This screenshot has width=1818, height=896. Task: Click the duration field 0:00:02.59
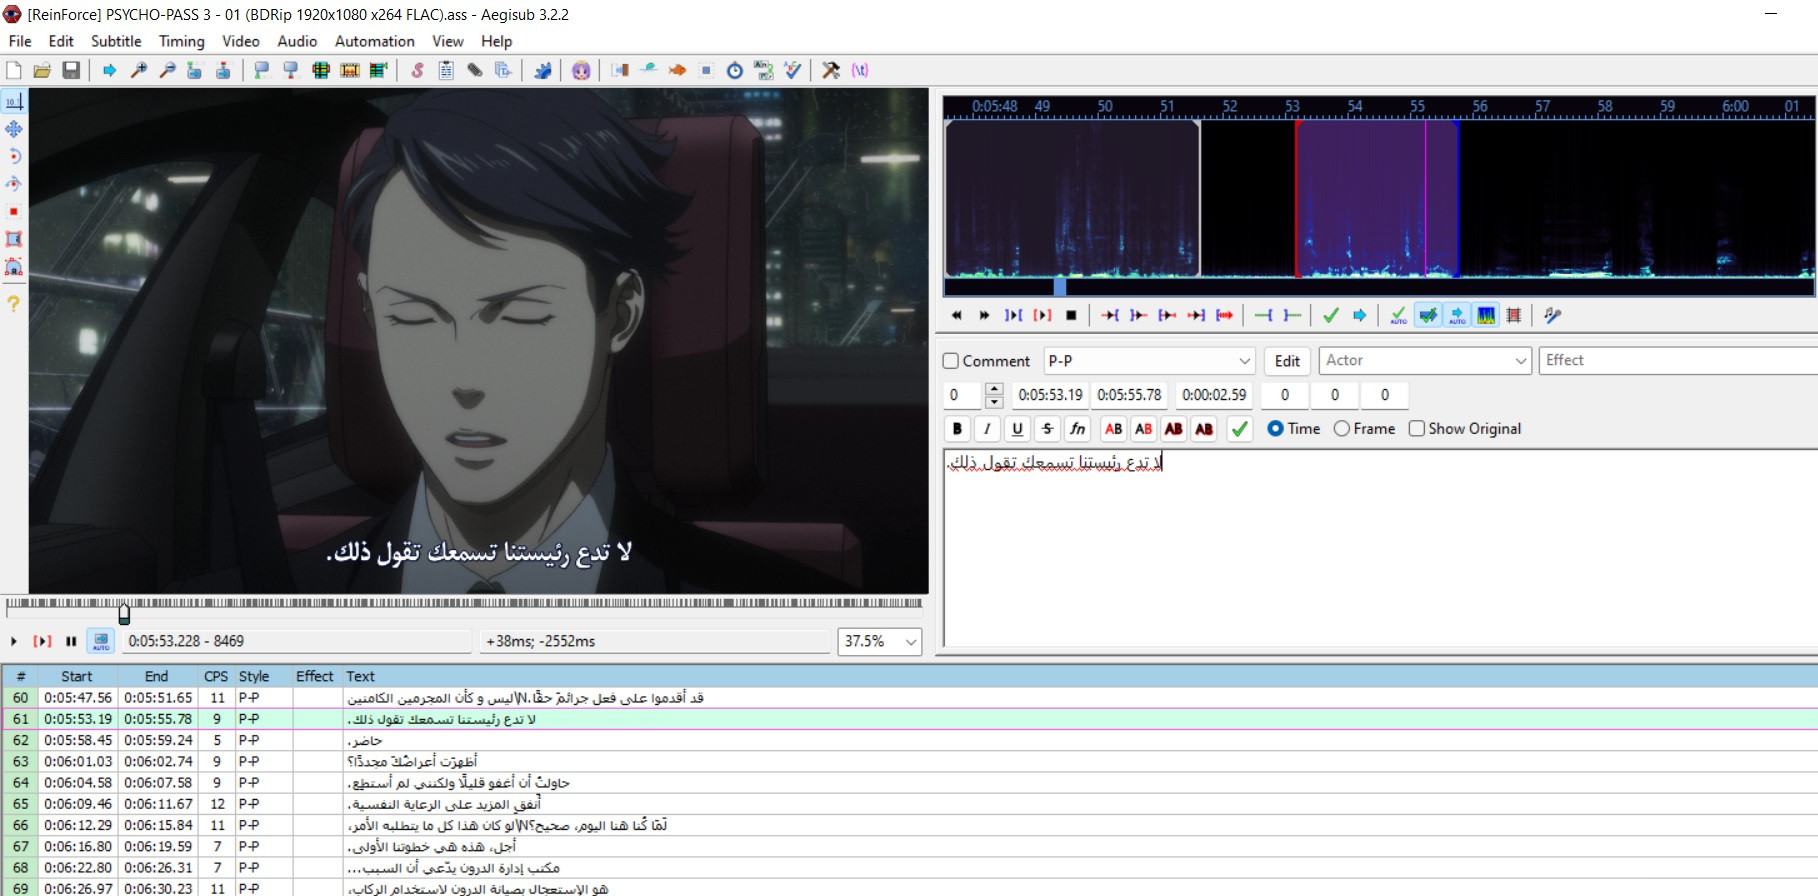(x=1214, y=395)
